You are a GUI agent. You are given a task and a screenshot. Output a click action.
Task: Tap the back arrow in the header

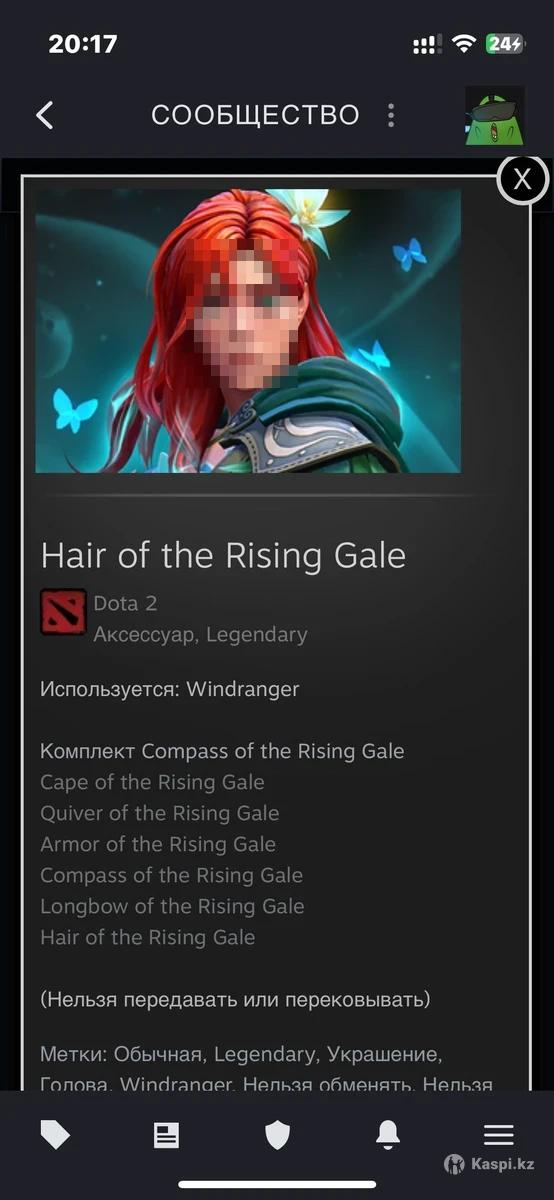(x=45, y=115)
